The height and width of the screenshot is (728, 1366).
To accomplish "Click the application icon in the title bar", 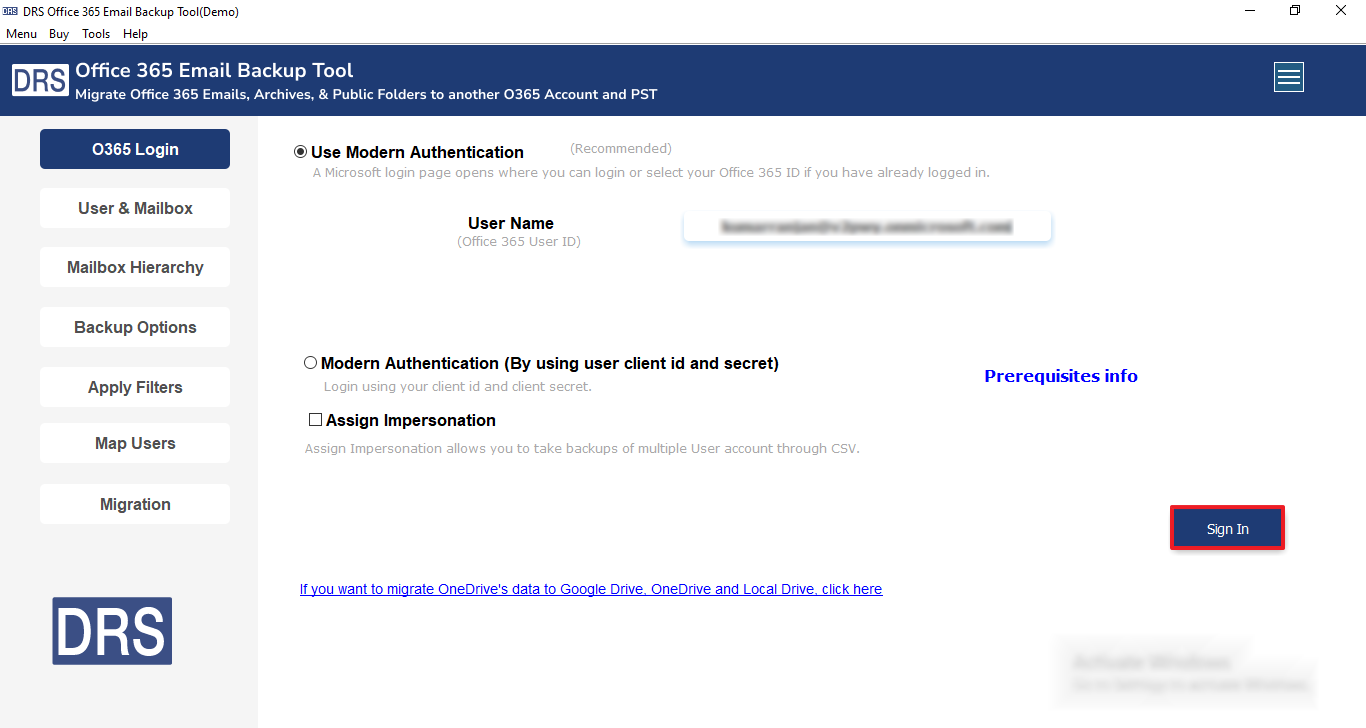I will (11, 11).
